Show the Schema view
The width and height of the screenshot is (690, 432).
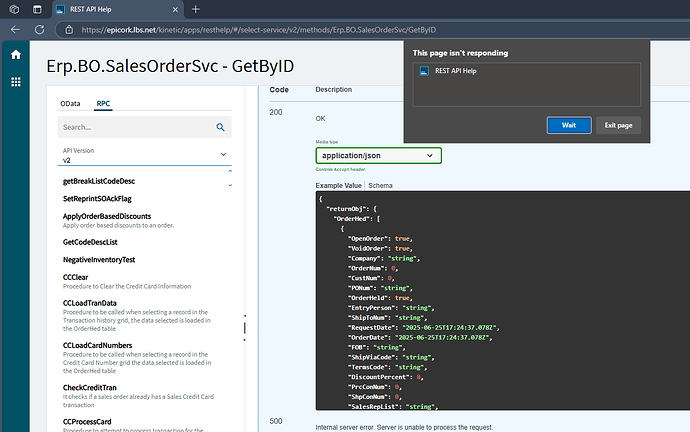(380, 186)
